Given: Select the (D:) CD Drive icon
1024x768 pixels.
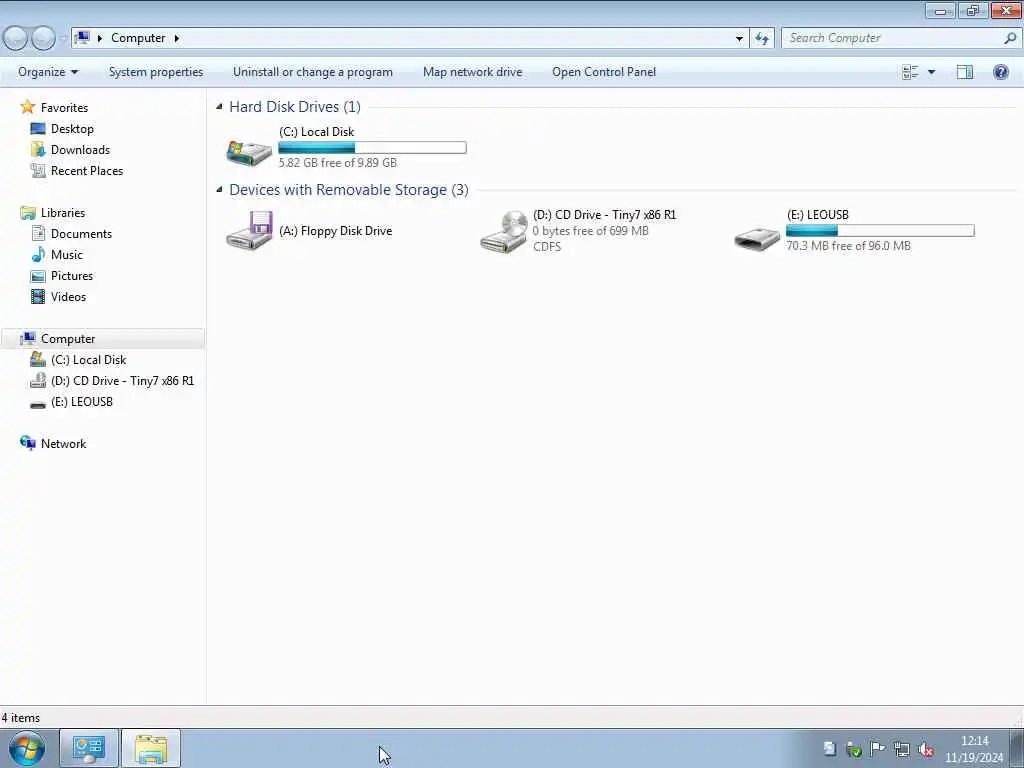Looking at the screenshot, I should click(x=503, y=231).
